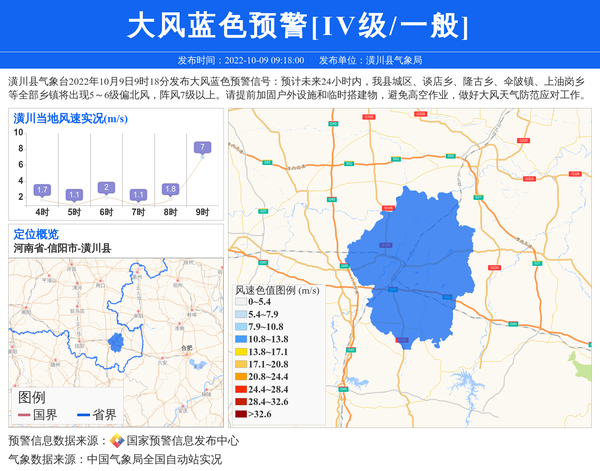Viewport: 600px width, 471px height.
Task: Click the 定位概览 heading
Action: coord(36,234)
